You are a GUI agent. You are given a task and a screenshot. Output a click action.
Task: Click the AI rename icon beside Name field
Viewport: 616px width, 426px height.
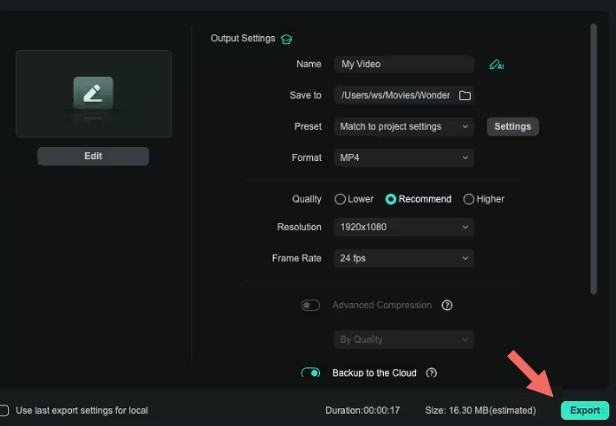coord(496,65)
